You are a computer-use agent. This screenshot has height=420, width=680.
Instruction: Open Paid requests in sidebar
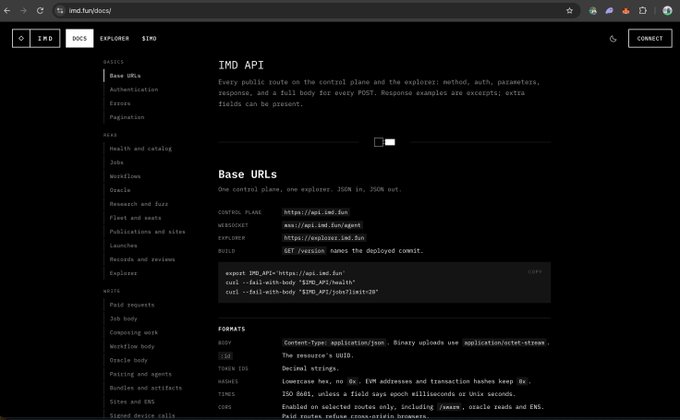point(132,305)
